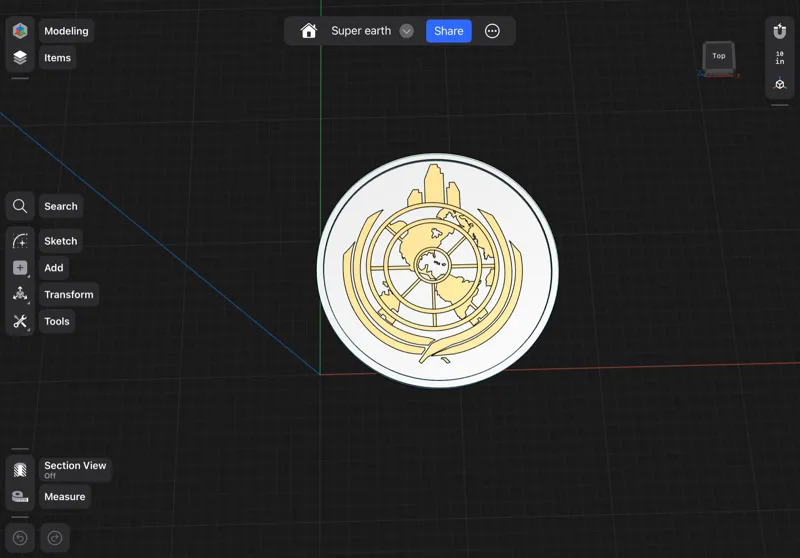Open the Modeling workspace cube icon
800x558 pixels.
(x=20, y=31)
